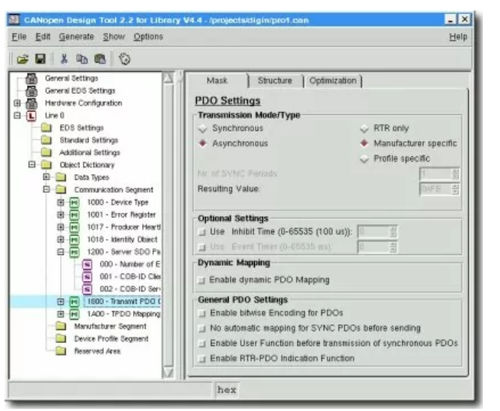Click the Standard Settings folder icon
Image resolution: width=500 pixels, height=411 pixels.
[46, 140]
